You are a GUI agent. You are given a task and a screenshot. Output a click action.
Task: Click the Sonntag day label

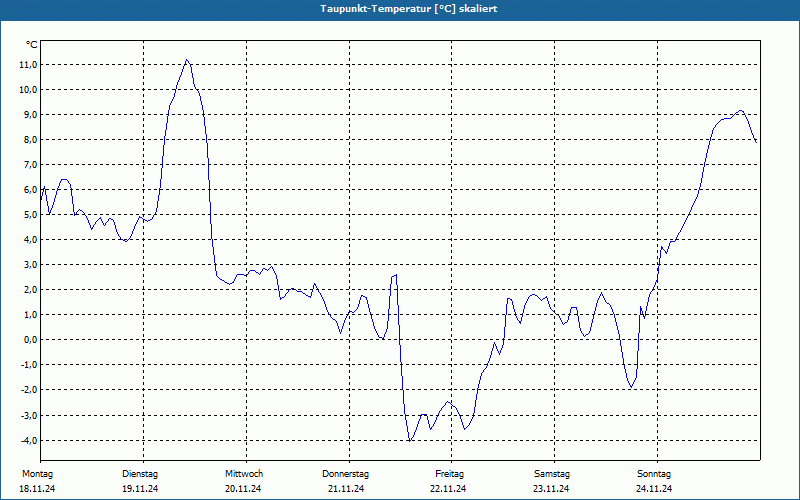(x=654, y=474)
